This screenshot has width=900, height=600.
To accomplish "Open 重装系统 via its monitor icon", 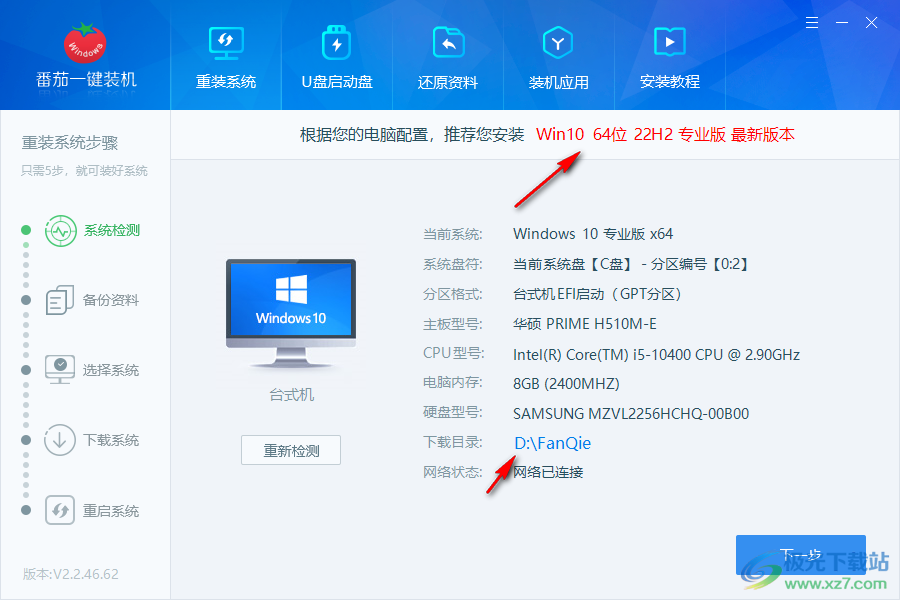I will tap(226, 43).
